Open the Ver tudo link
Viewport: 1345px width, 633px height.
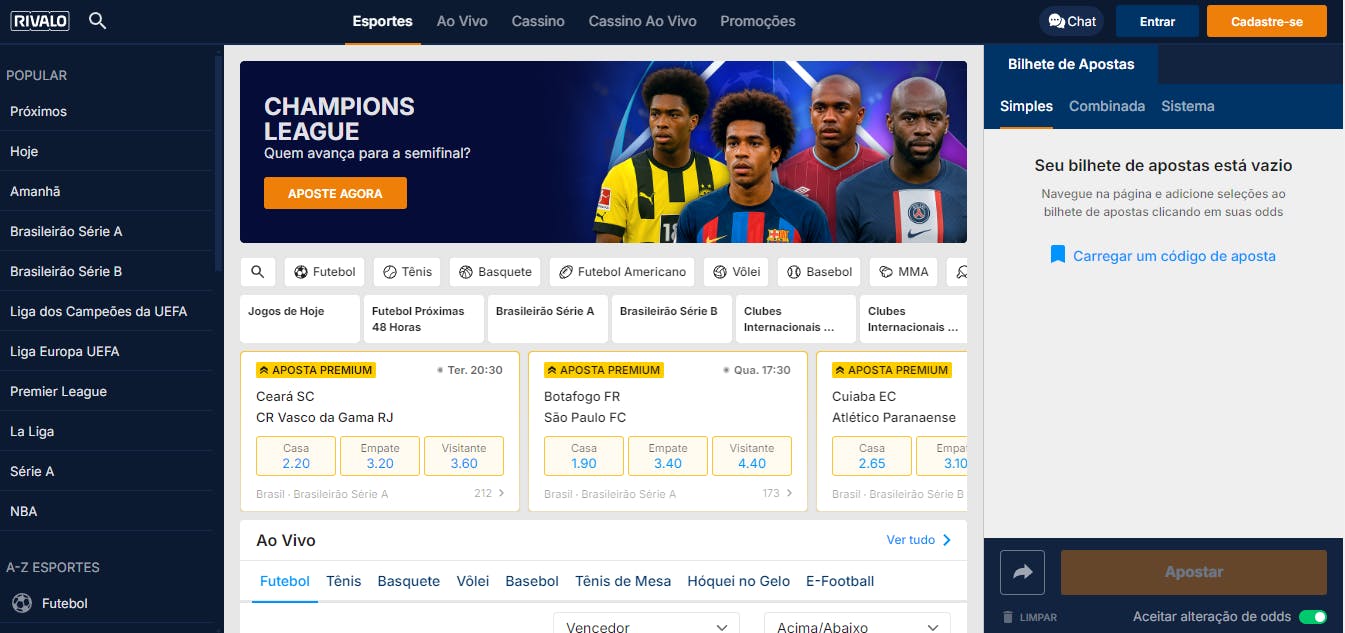pos(919,540)
